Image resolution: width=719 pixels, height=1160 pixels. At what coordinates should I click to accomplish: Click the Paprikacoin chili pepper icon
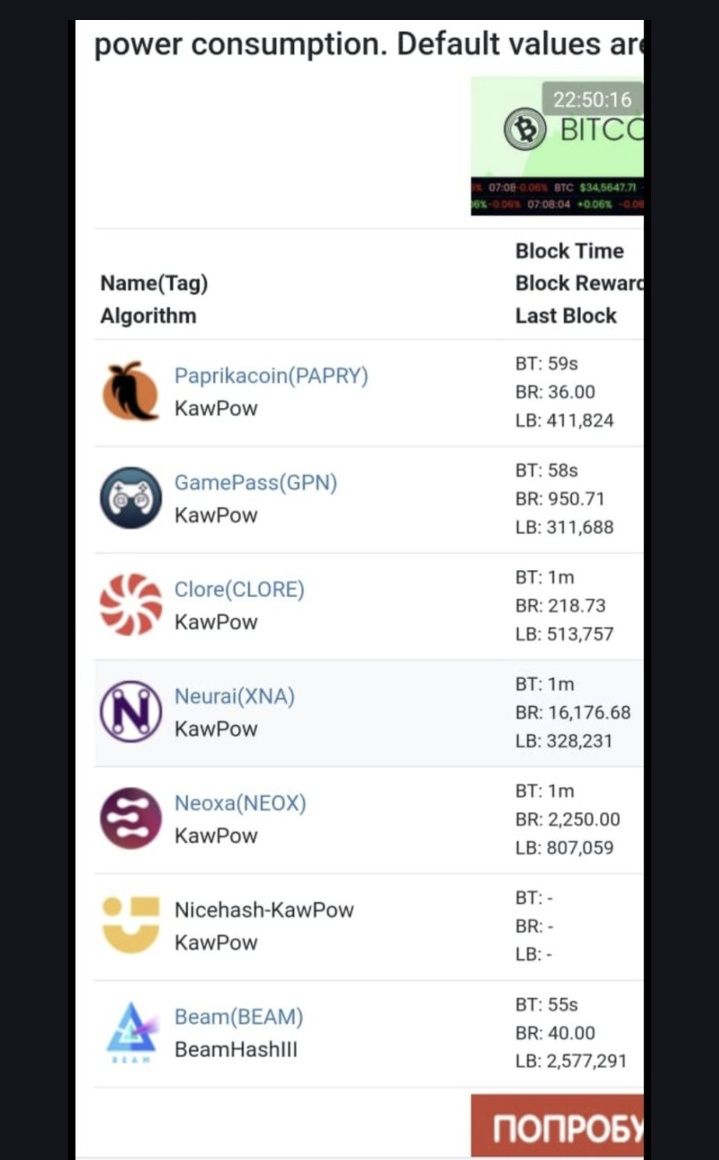(130, 391)
